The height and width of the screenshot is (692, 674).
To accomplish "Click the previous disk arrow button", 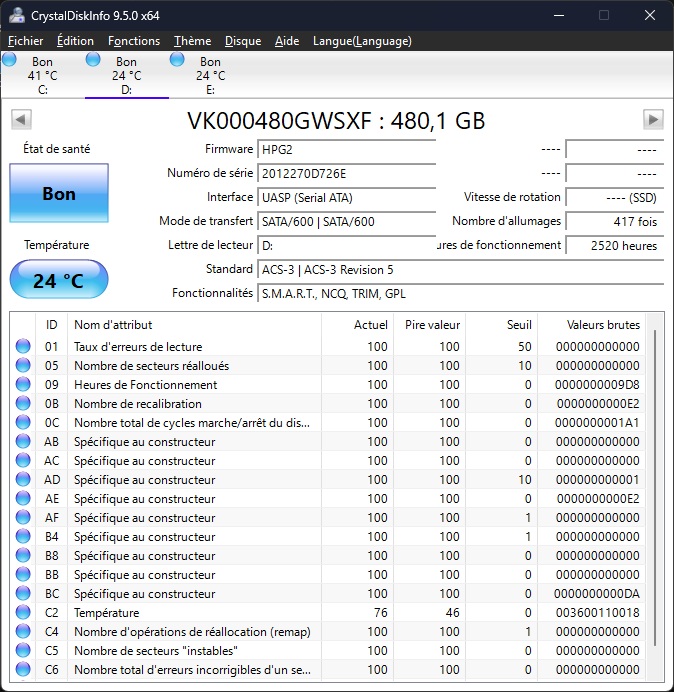I will coord(21,119).
